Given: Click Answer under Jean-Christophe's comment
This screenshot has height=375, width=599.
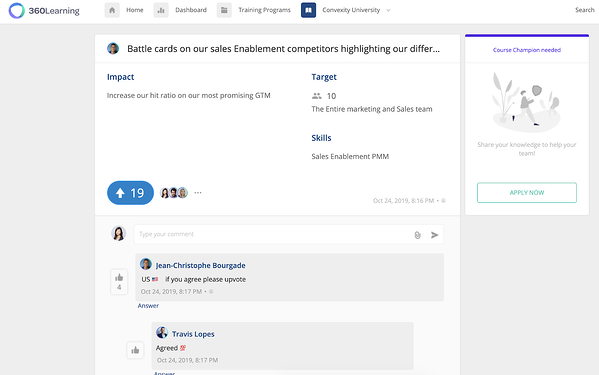Looking at the screenshot, I should tap(148, 305).
